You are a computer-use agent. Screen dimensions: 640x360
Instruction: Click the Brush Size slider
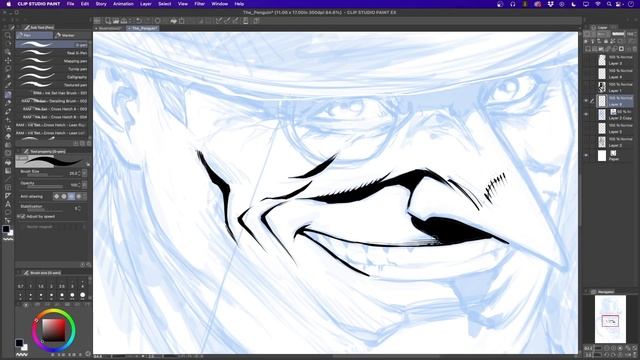point(44,175)
